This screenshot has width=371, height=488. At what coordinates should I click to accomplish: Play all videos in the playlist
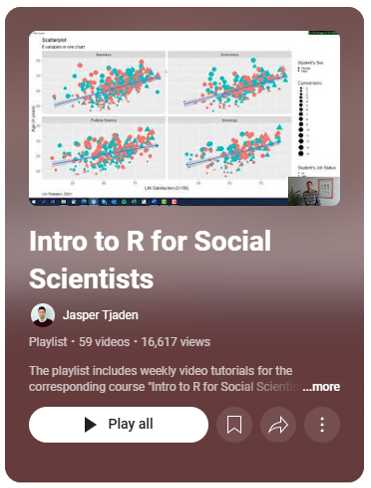(119, 425)
